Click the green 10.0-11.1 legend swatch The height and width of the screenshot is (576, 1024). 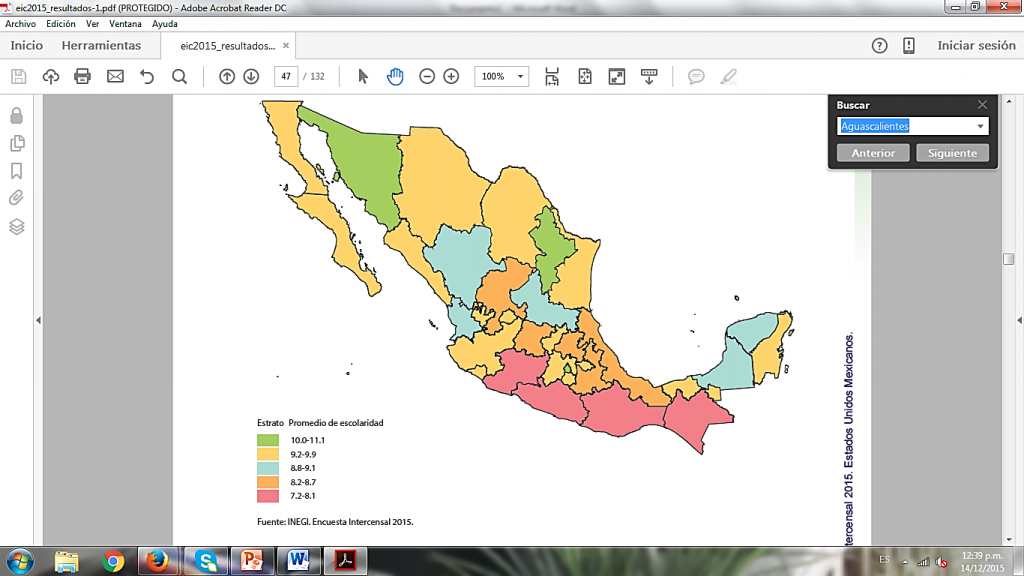tap(268, 440)
